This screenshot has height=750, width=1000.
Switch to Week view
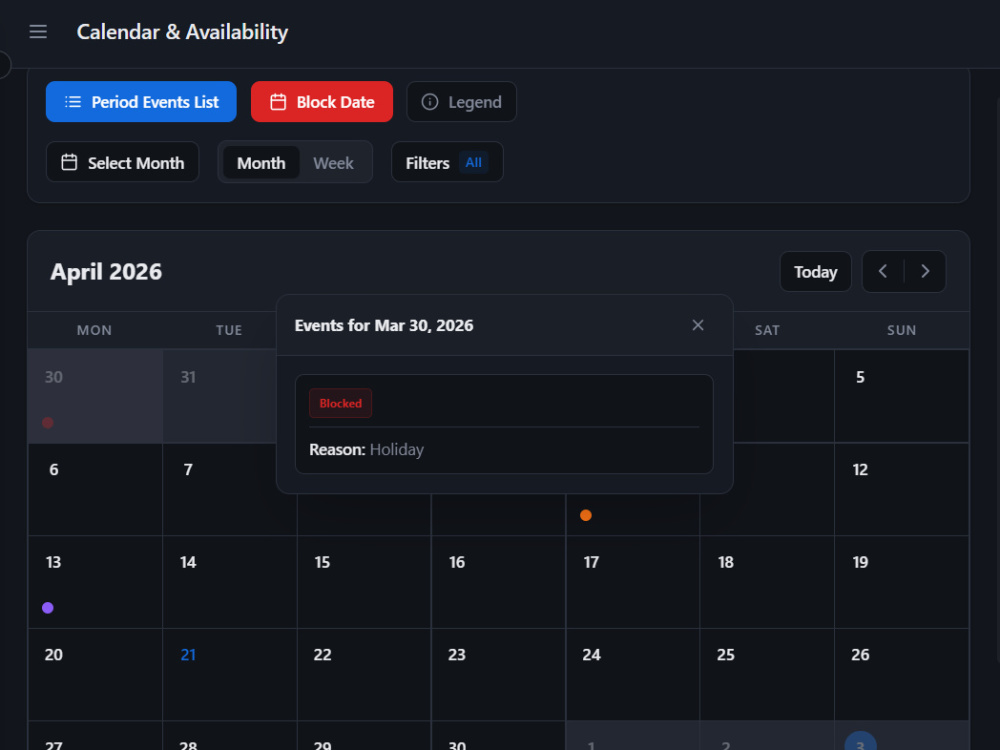pyautogui.click(x=333, y=163)
